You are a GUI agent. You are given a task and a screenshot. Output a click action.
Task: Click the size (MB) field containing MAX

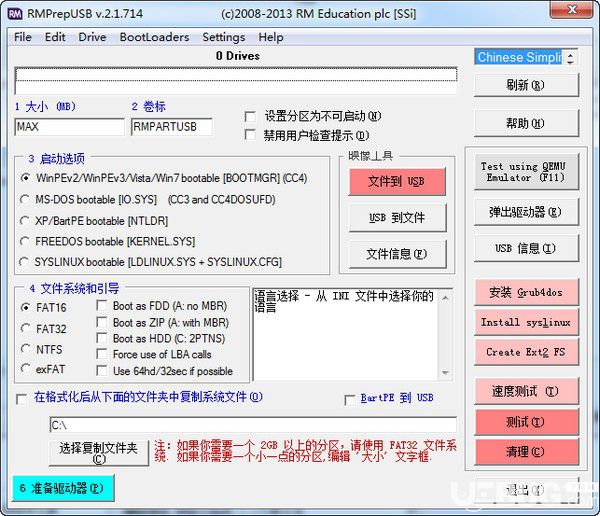[x=69, y=127]
